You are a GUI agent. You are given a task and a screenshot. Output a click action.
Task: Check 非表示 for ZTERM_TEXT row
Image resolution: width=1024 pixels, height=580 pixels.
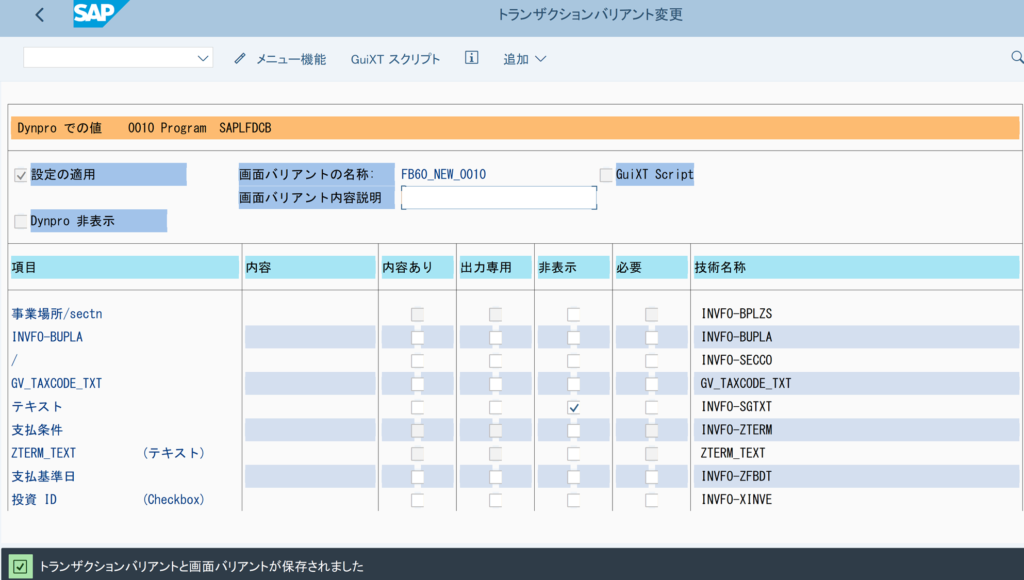pyautogui.click(x=573, y=453)
